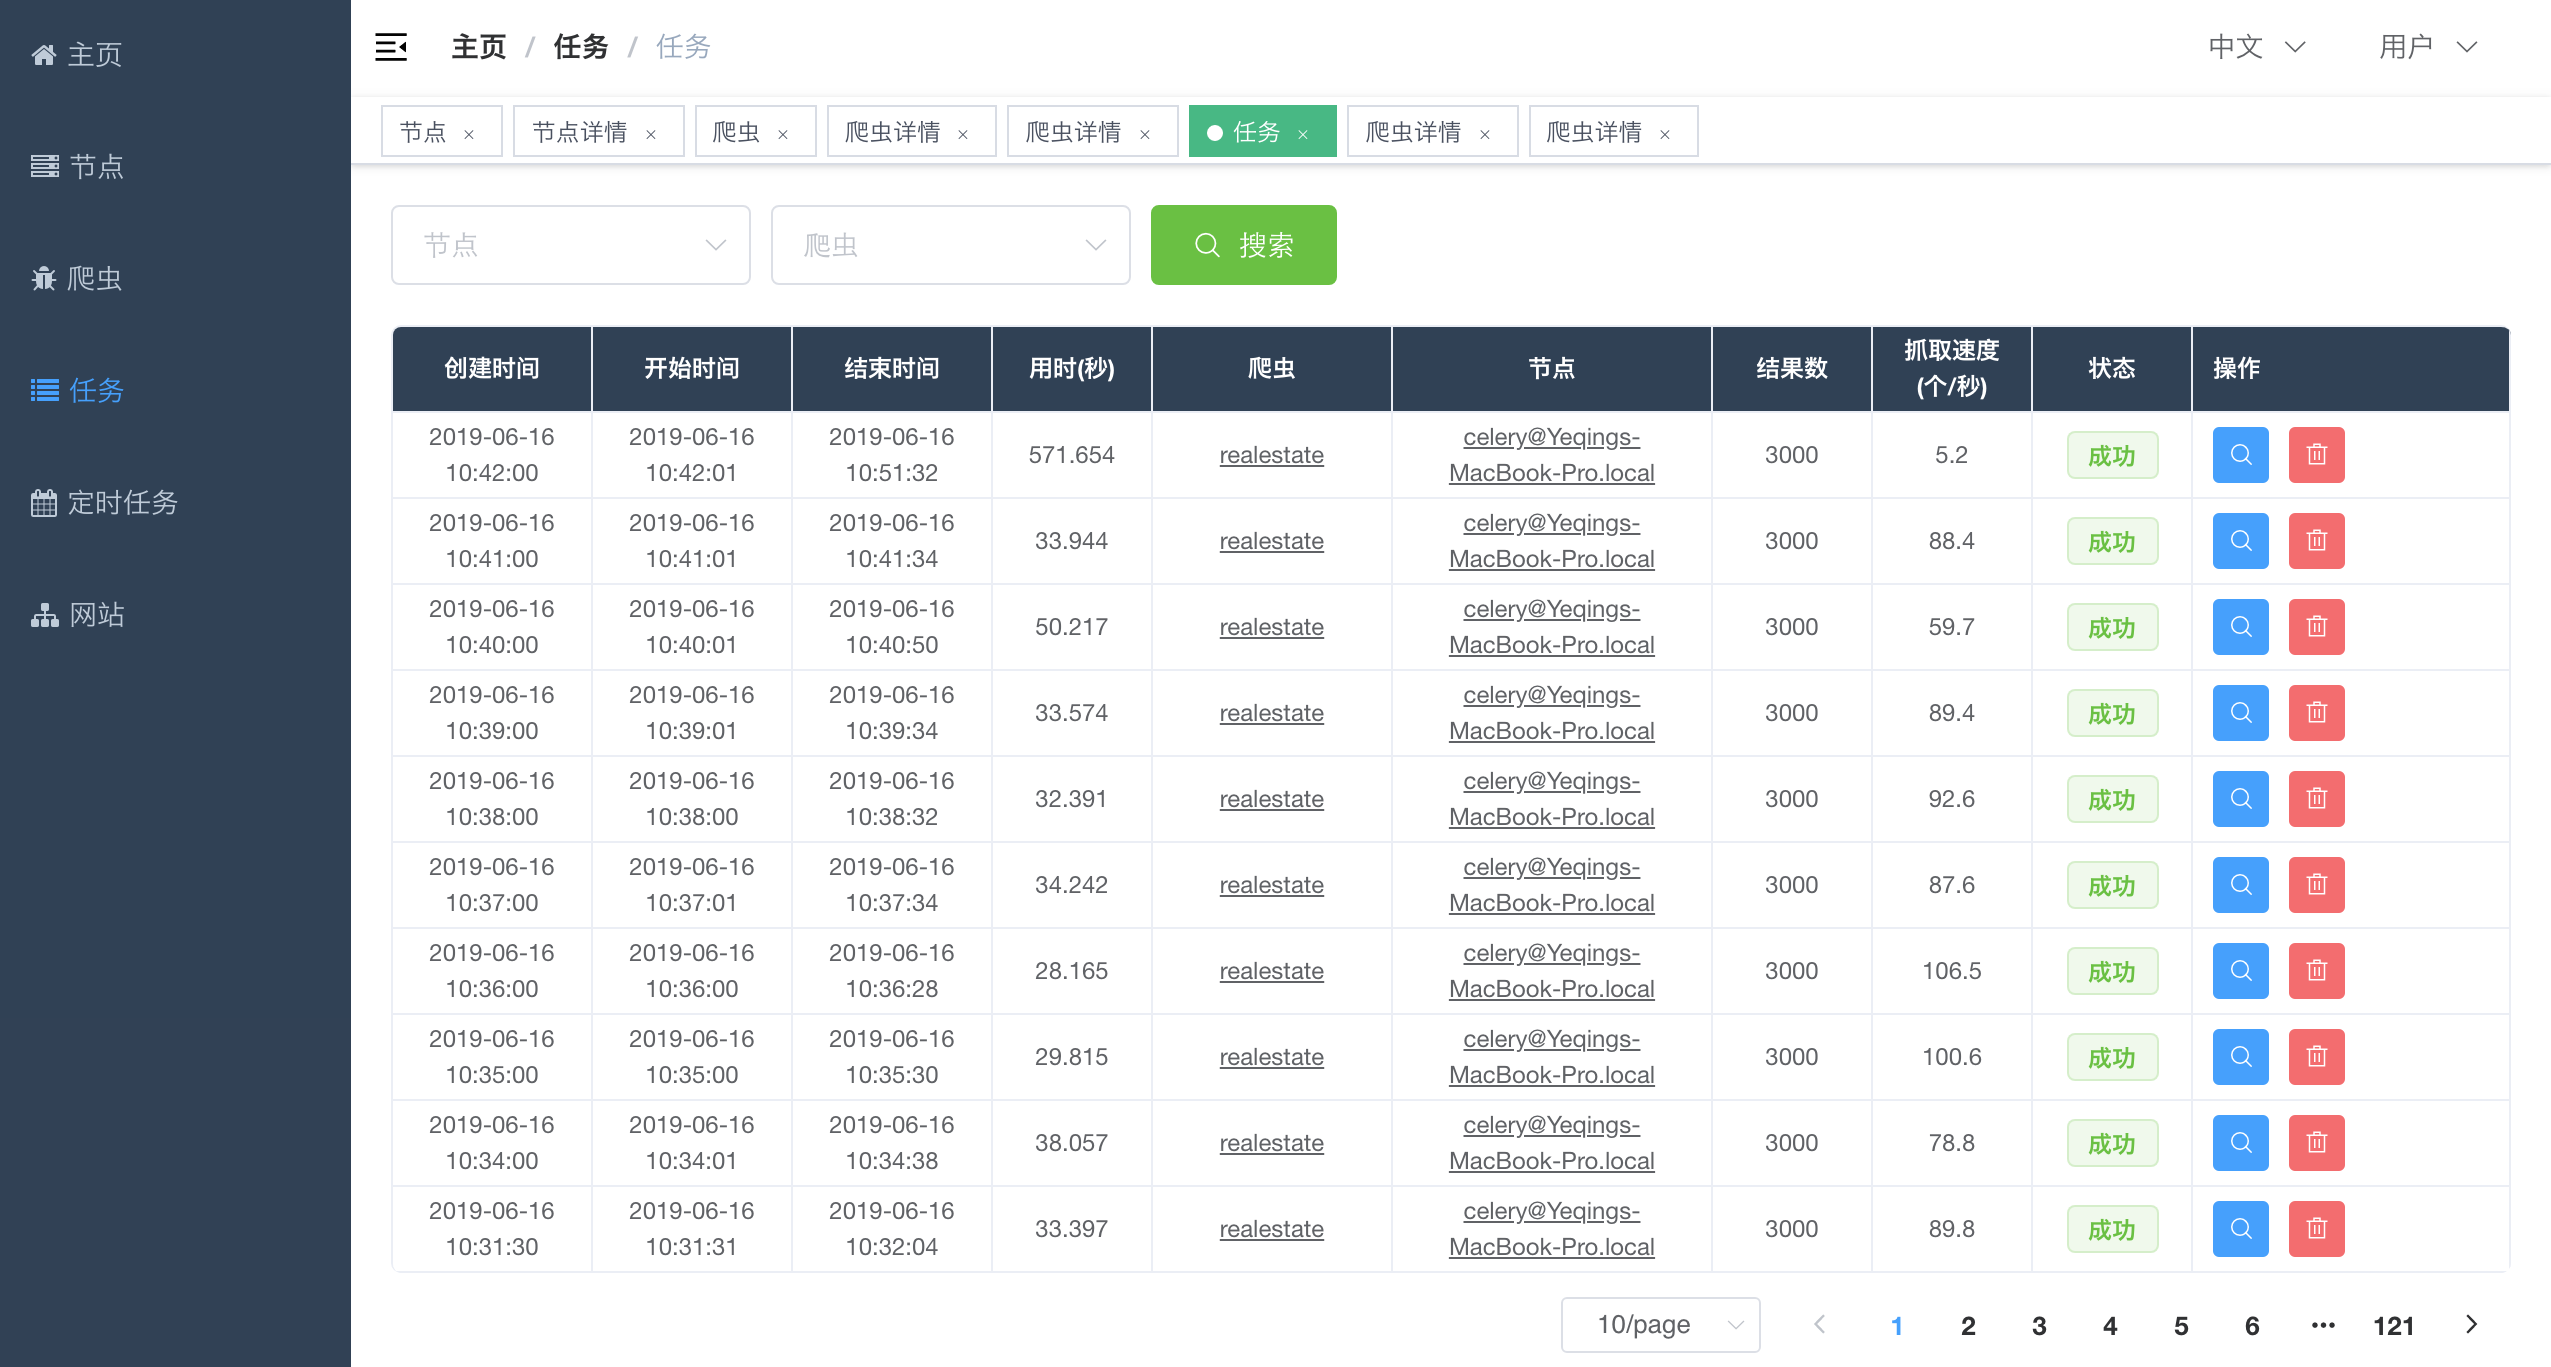Close the 节点 tab
Screen dimensions: 2551x1367
470,131
